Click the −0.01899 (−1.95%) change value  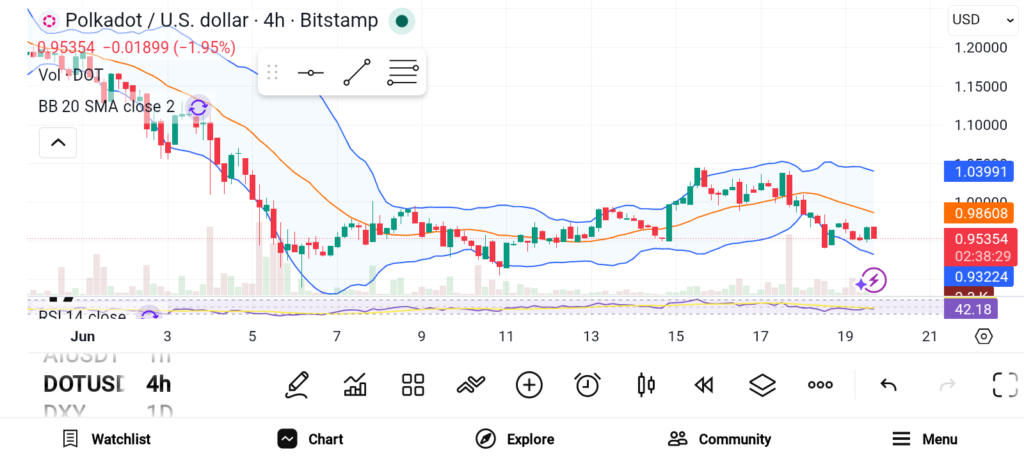click(x=169, y=47)
